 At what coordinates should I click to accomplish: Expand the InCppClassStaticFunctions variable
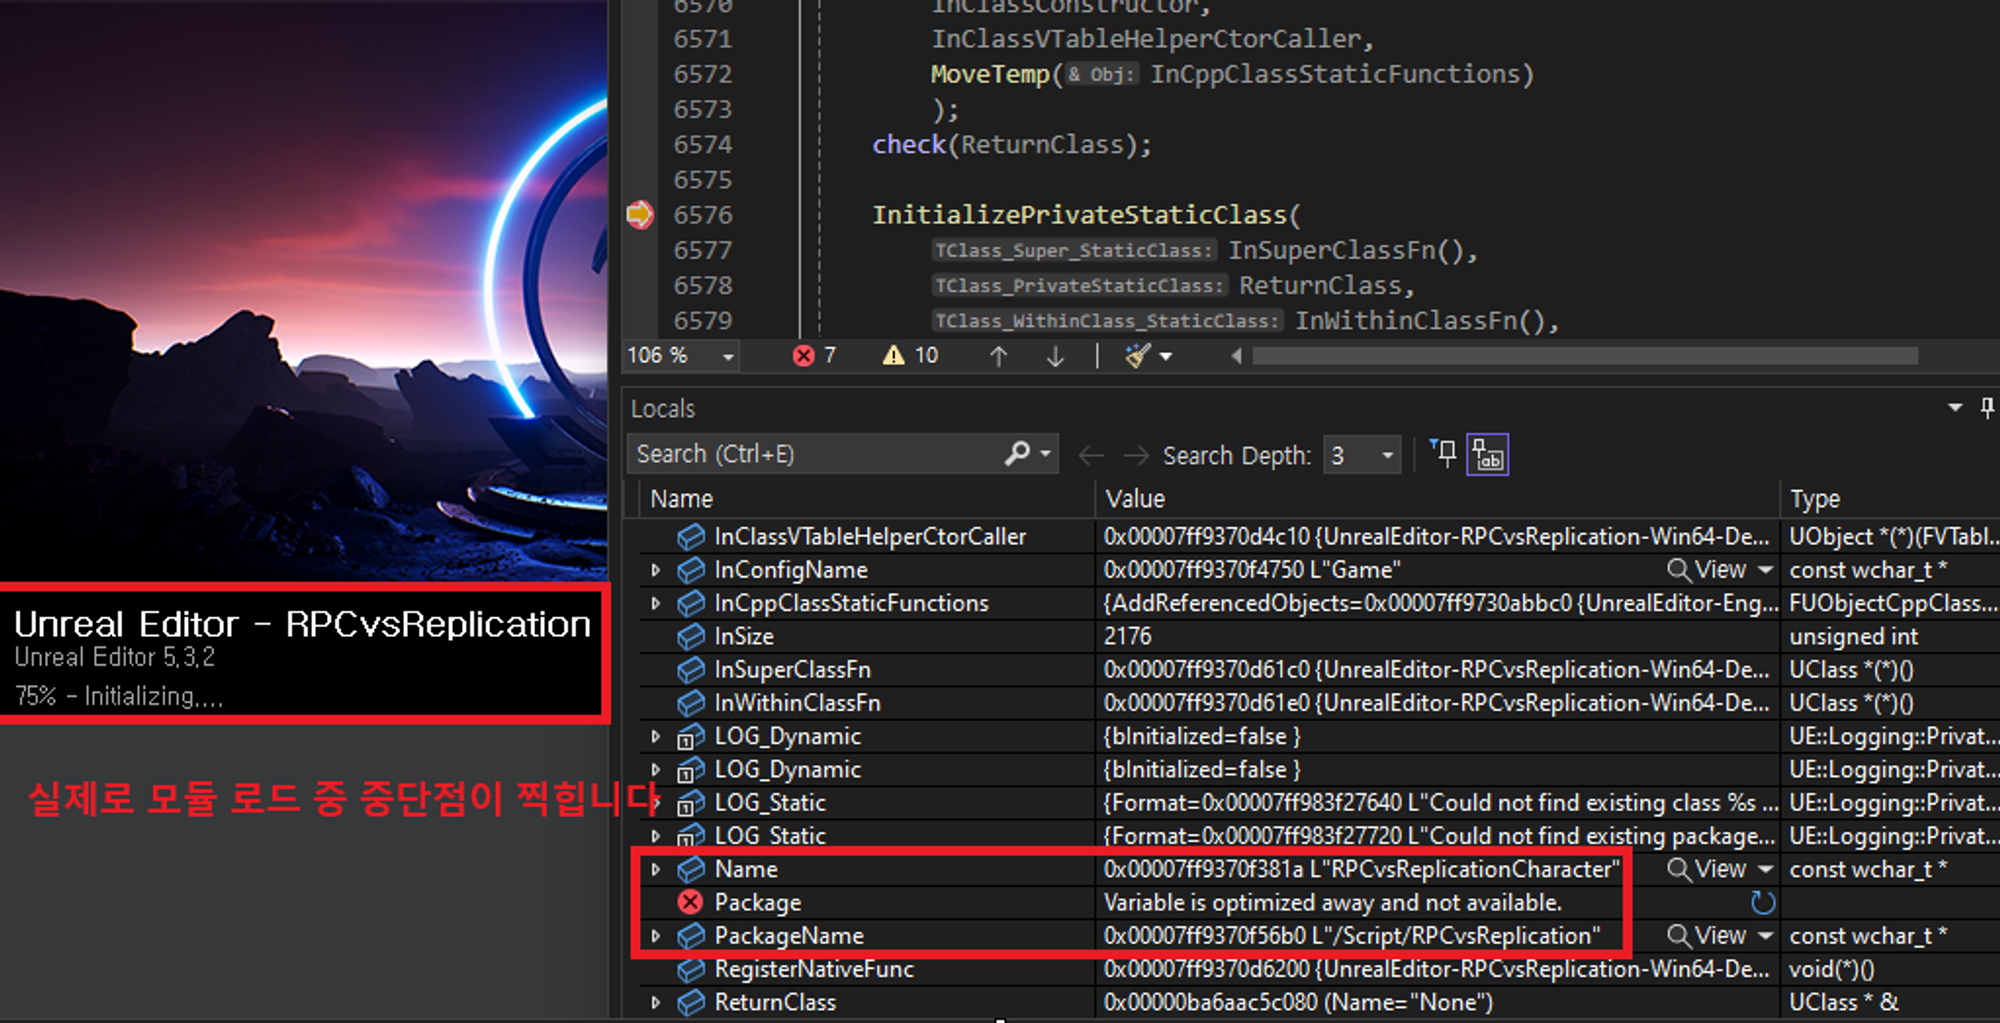click(656, 603)
